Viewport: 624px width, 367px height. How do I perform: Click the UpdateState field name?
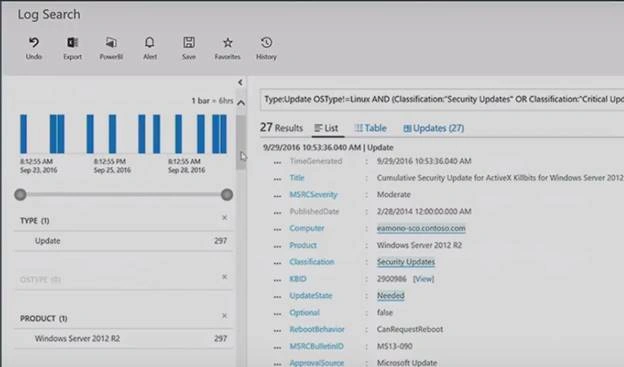click(311, 296)
